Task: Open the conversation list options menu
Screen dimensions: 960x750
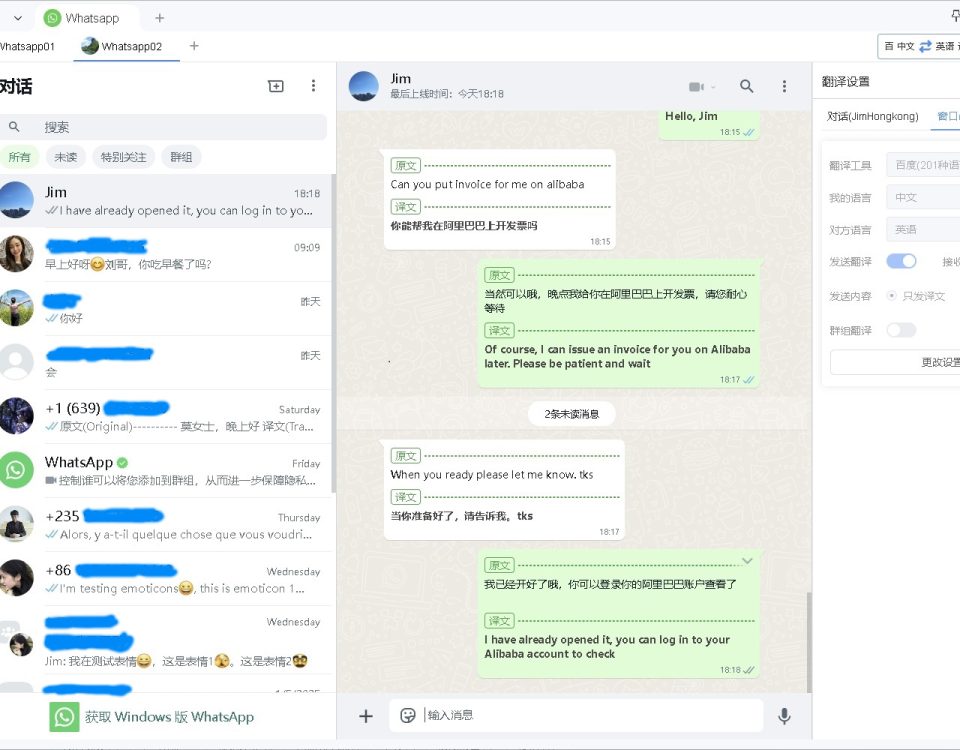Action: coord(313,86)
